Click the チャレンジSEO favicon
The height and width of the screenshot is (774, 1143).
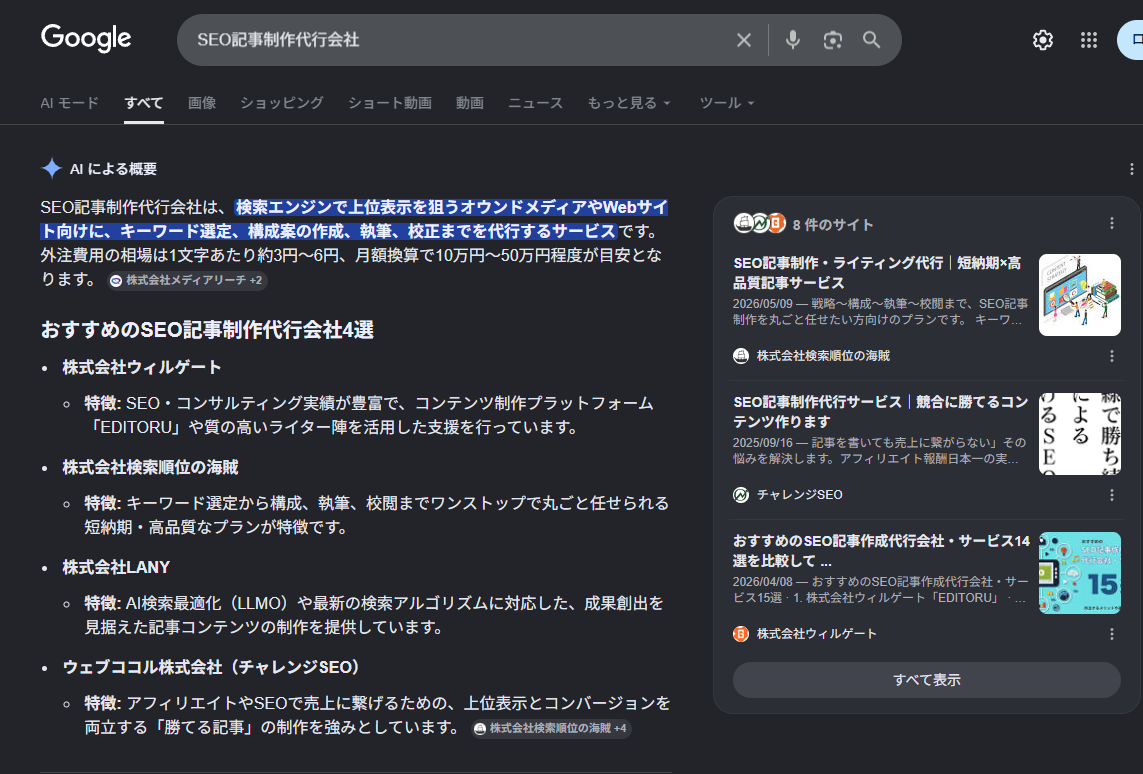click(x=741, y=495)
